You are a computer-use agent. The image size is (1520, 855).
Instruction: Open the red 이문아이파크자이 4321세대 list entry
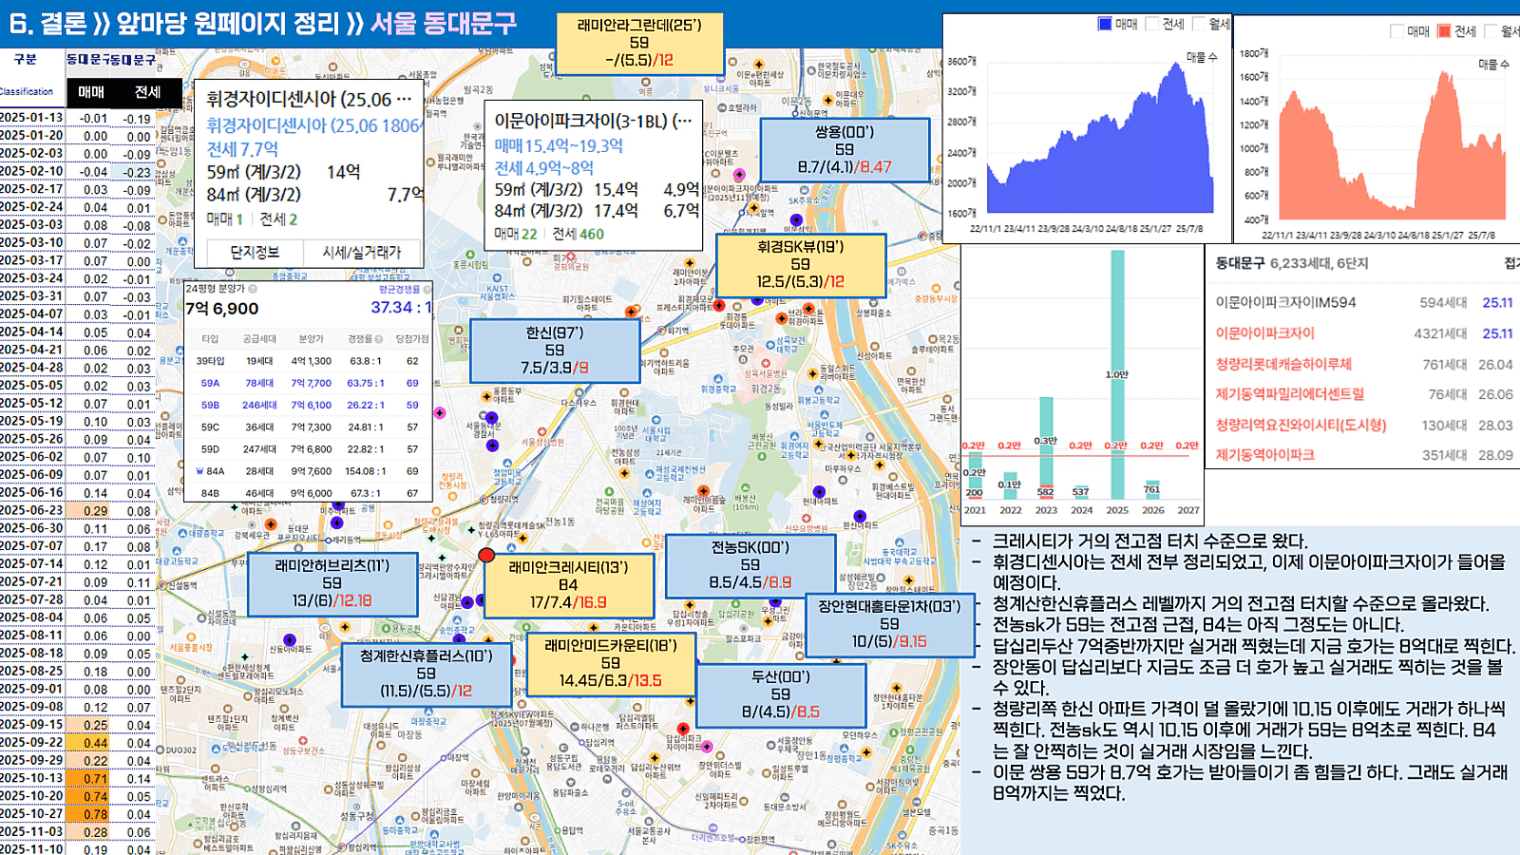point(1364,333)
